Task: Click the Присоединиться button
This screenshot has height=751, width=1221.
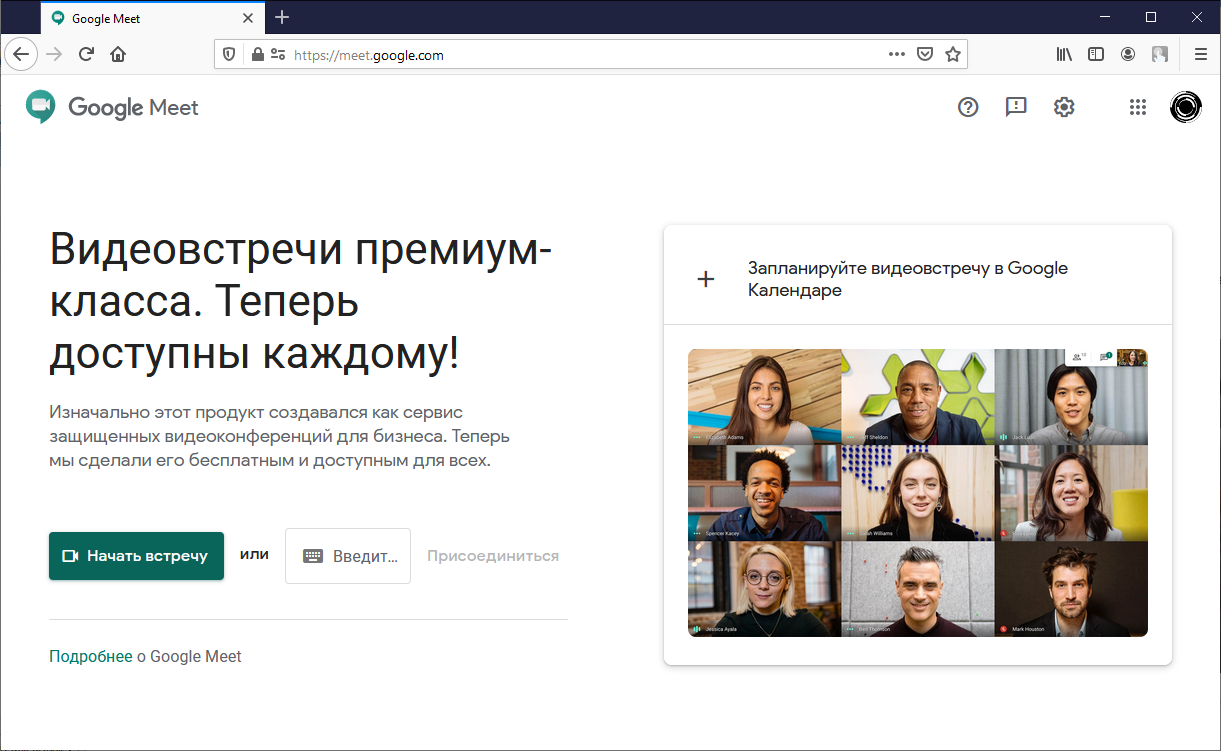Action: 493,556
